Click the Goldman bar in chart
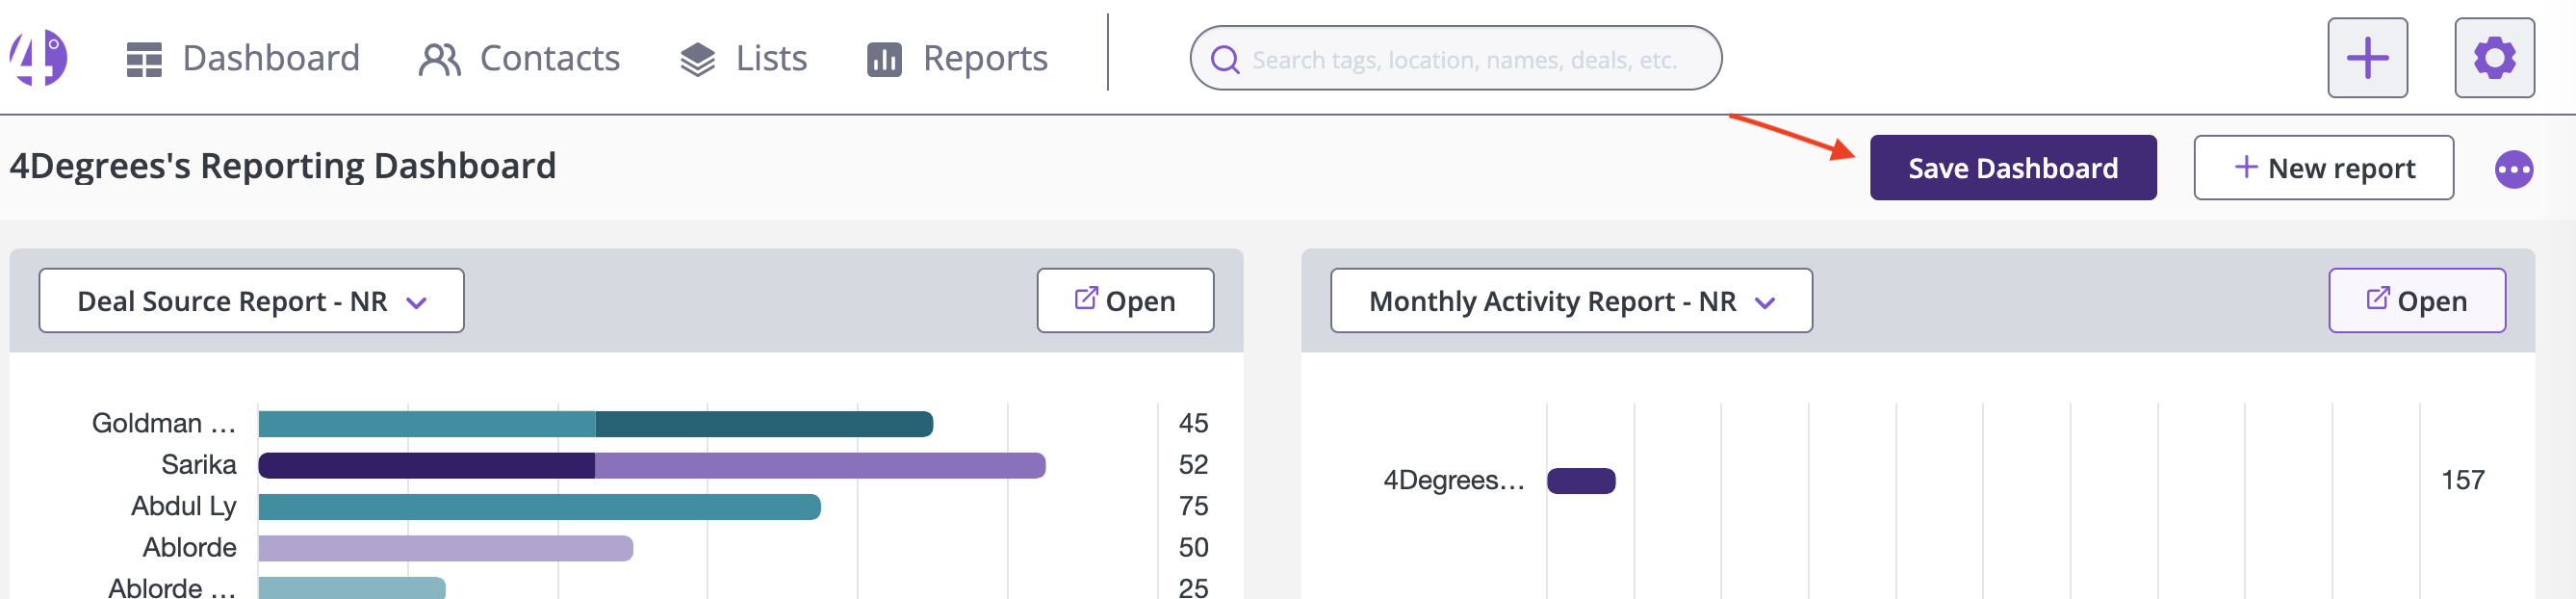2576x599 pixels. (595, 424)
